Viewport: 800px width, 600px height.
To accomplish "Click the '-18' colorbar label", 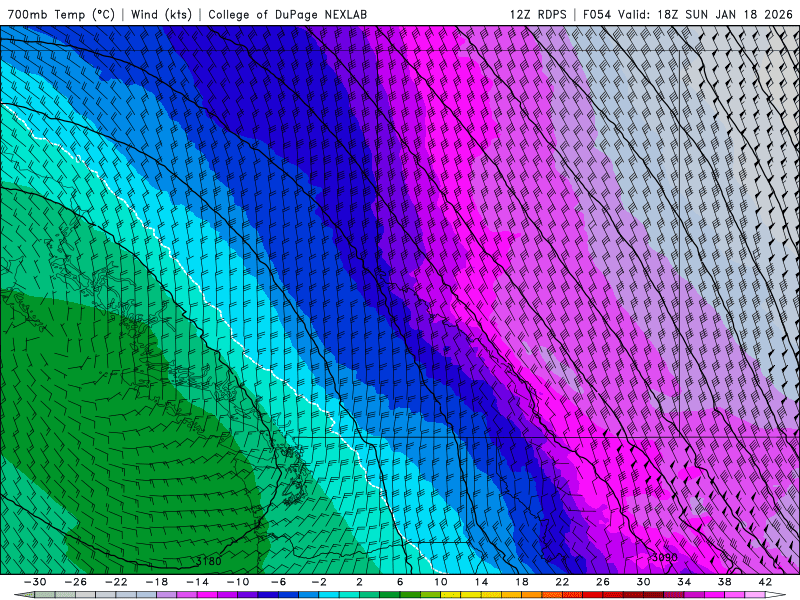I will pyautogui.click(x=157, y=582).
